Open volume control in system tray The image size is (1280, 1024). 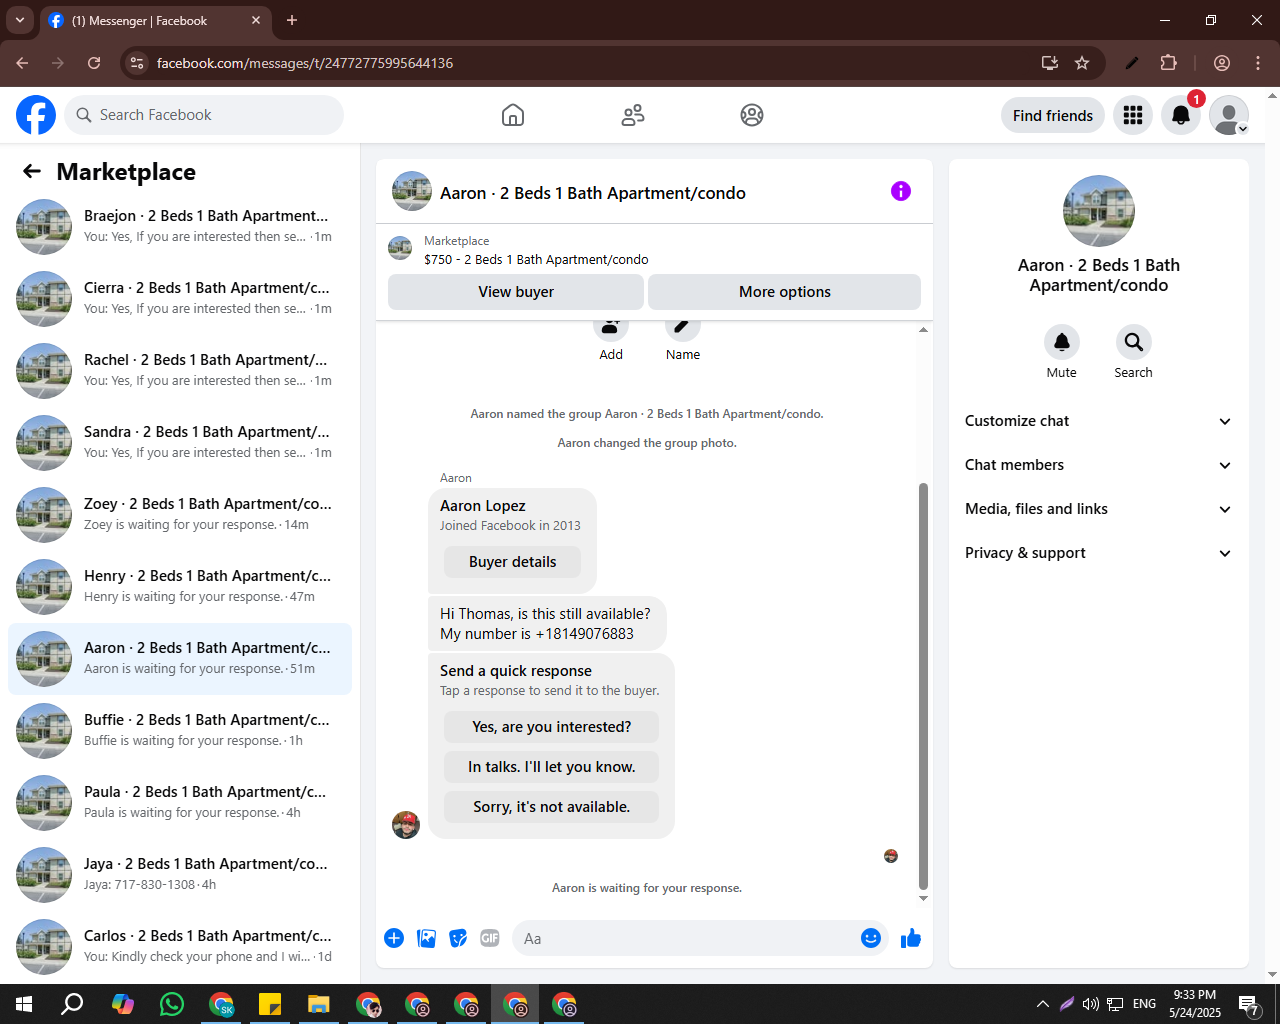1090,1004
